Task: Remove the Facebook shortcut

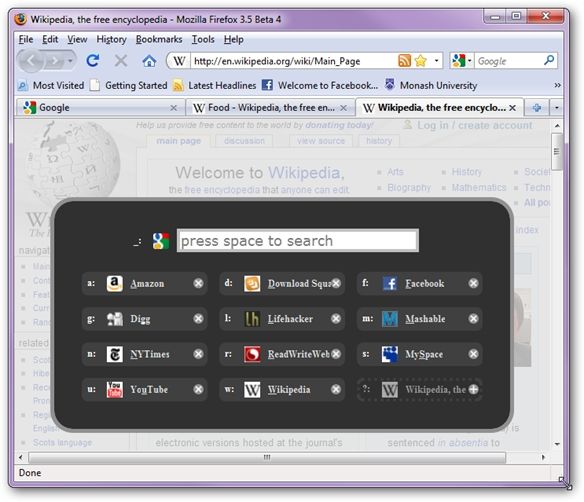Action: click(473, 283)
